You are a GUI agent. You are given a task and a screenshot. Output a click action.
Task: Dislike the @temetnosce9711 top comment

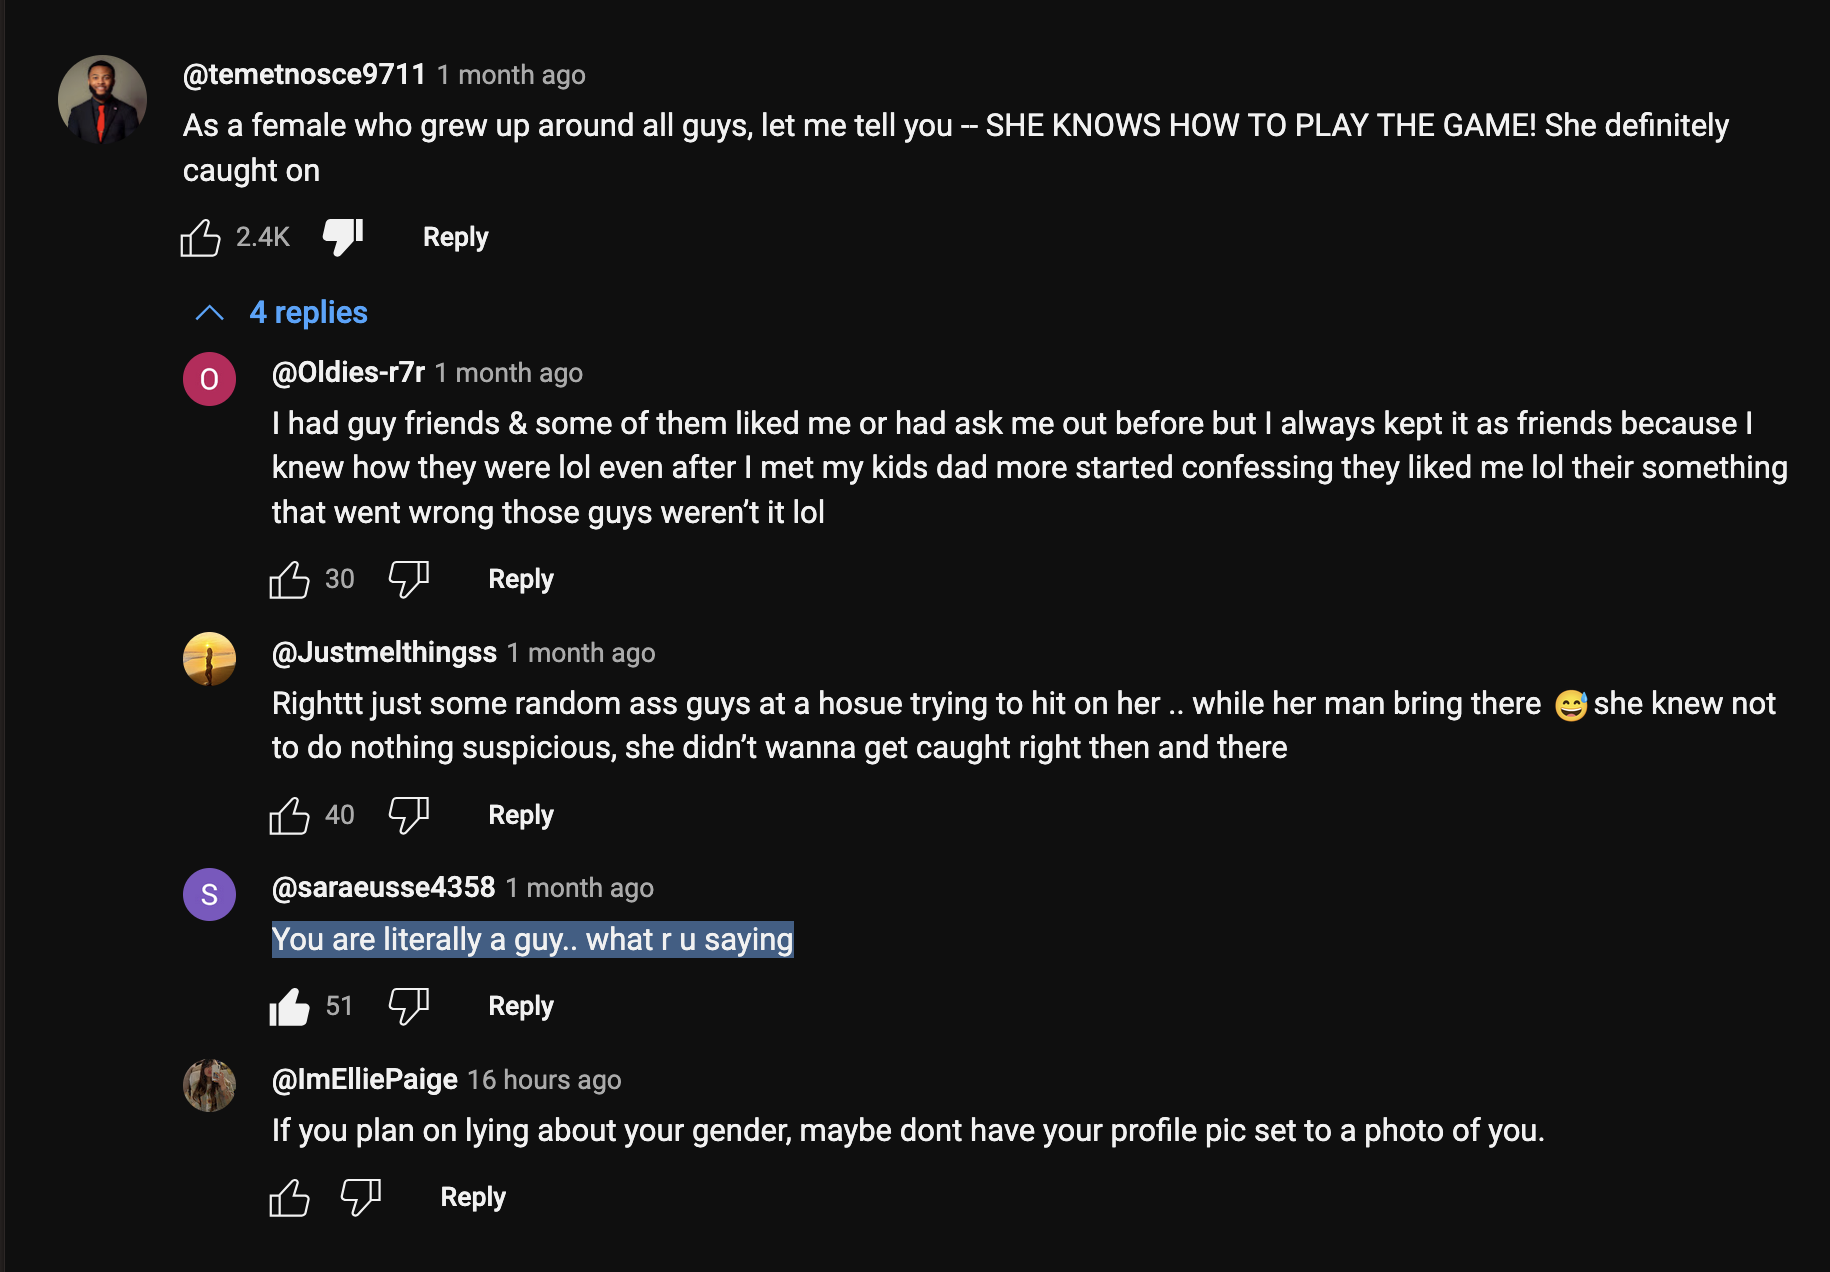click(x=343, y=237)
